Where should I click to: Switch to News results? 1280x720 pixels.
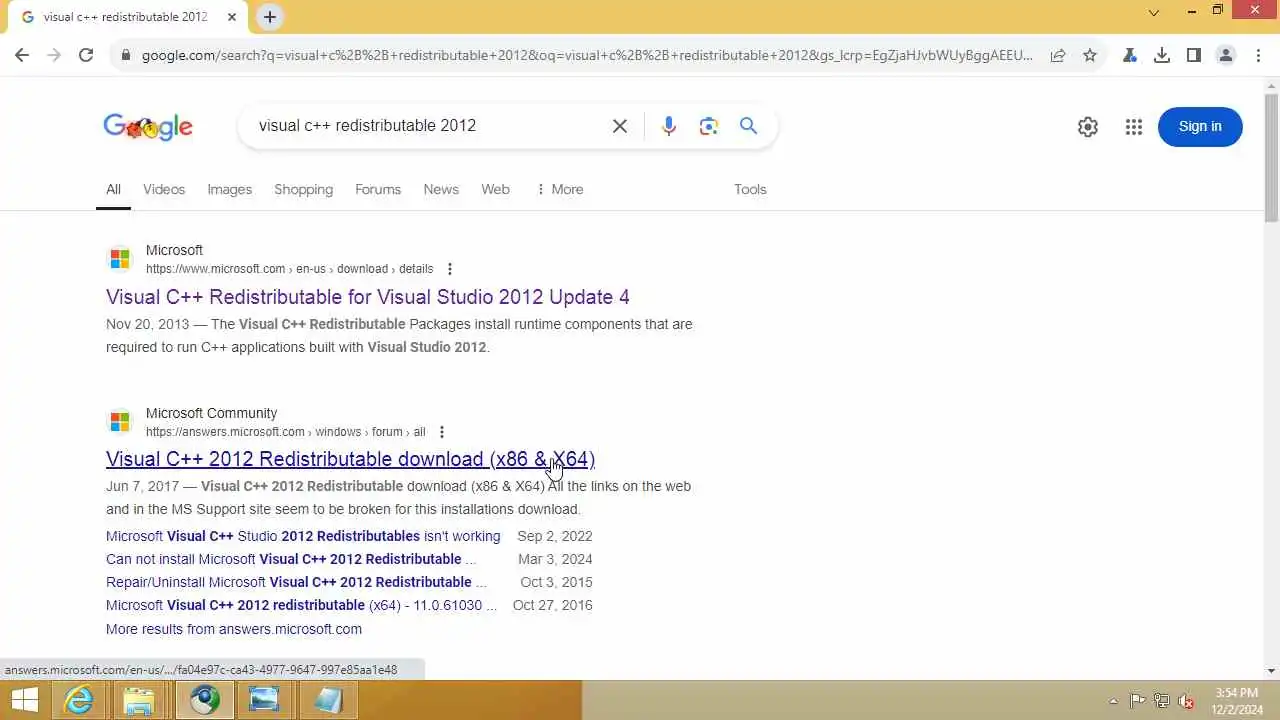tap(441, 189)
